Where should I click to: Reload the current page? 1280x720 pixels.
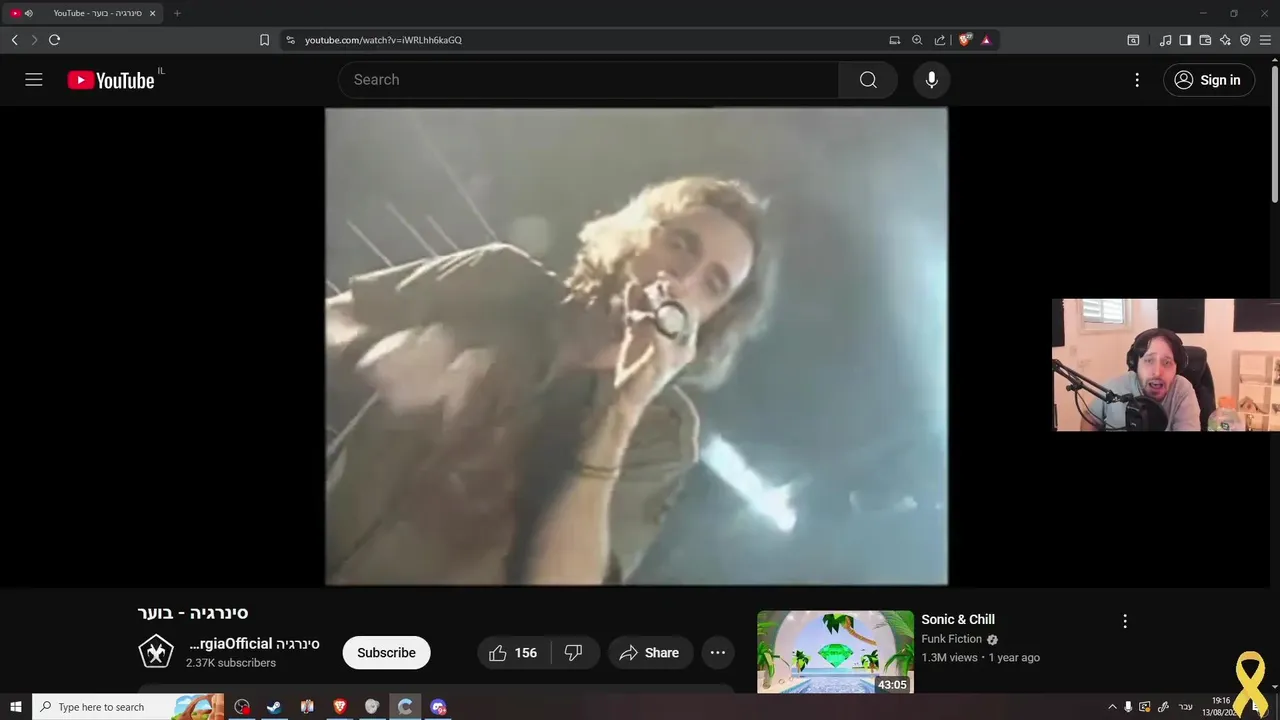point(54,40)
